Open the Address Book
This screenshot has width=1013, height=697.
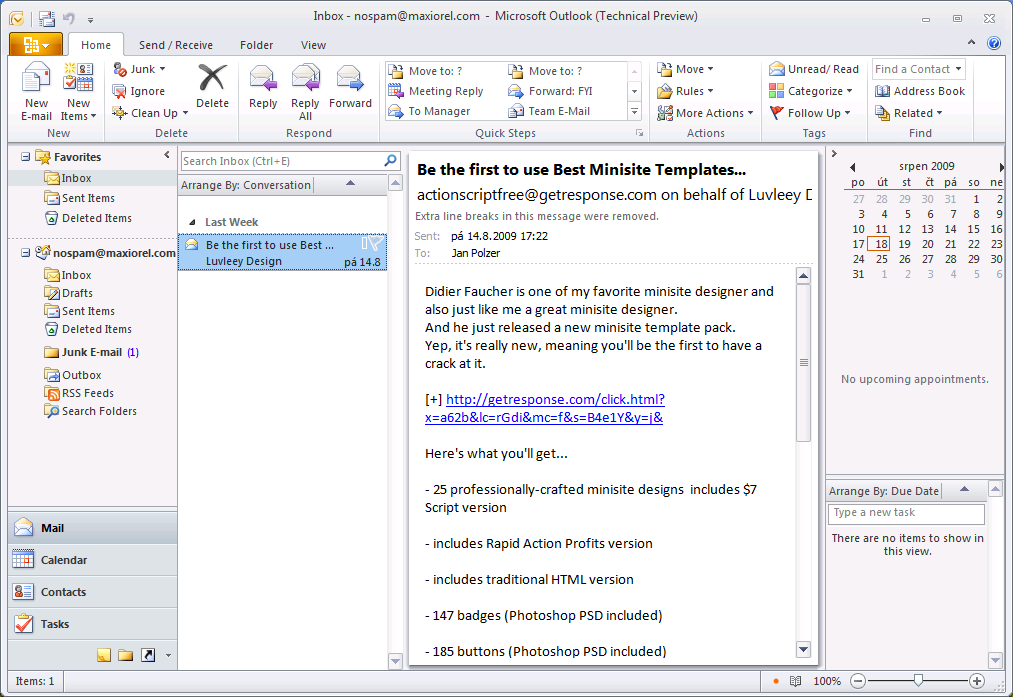point(919,91)
